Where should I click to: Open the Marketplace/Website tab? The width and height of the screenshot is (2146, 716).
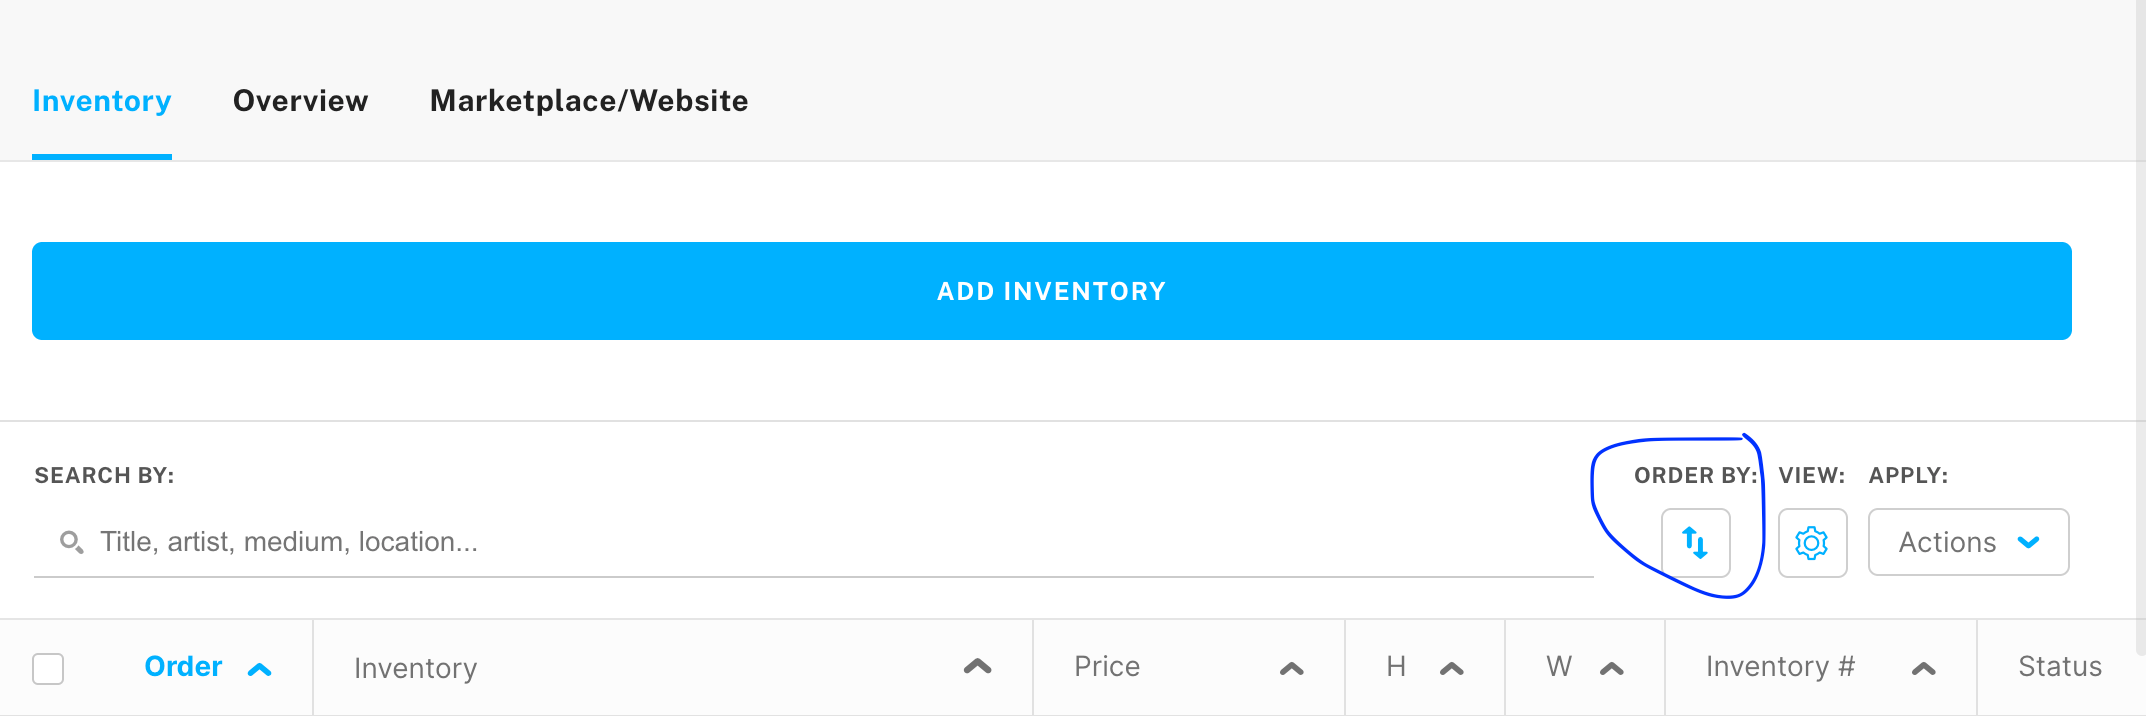click(589, 101)
